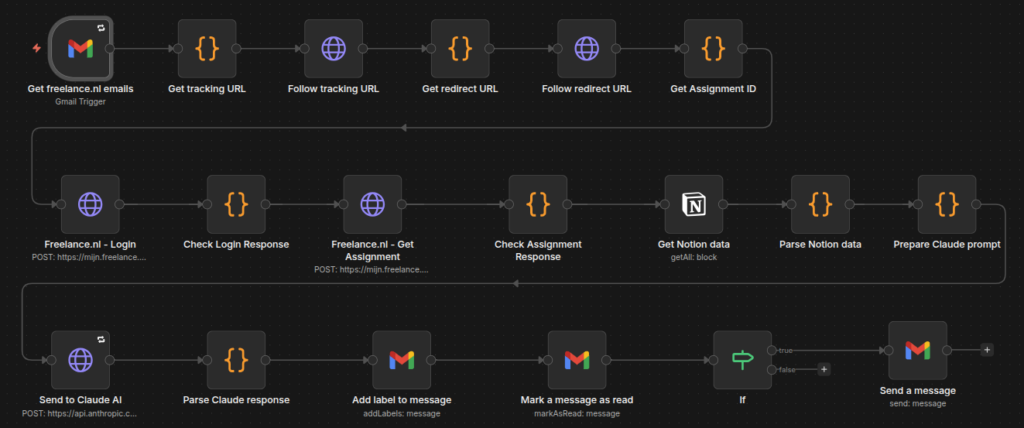This screenshot has width=1024, height=428.
Task: Select the If conditional node
Action: [742, 360]
